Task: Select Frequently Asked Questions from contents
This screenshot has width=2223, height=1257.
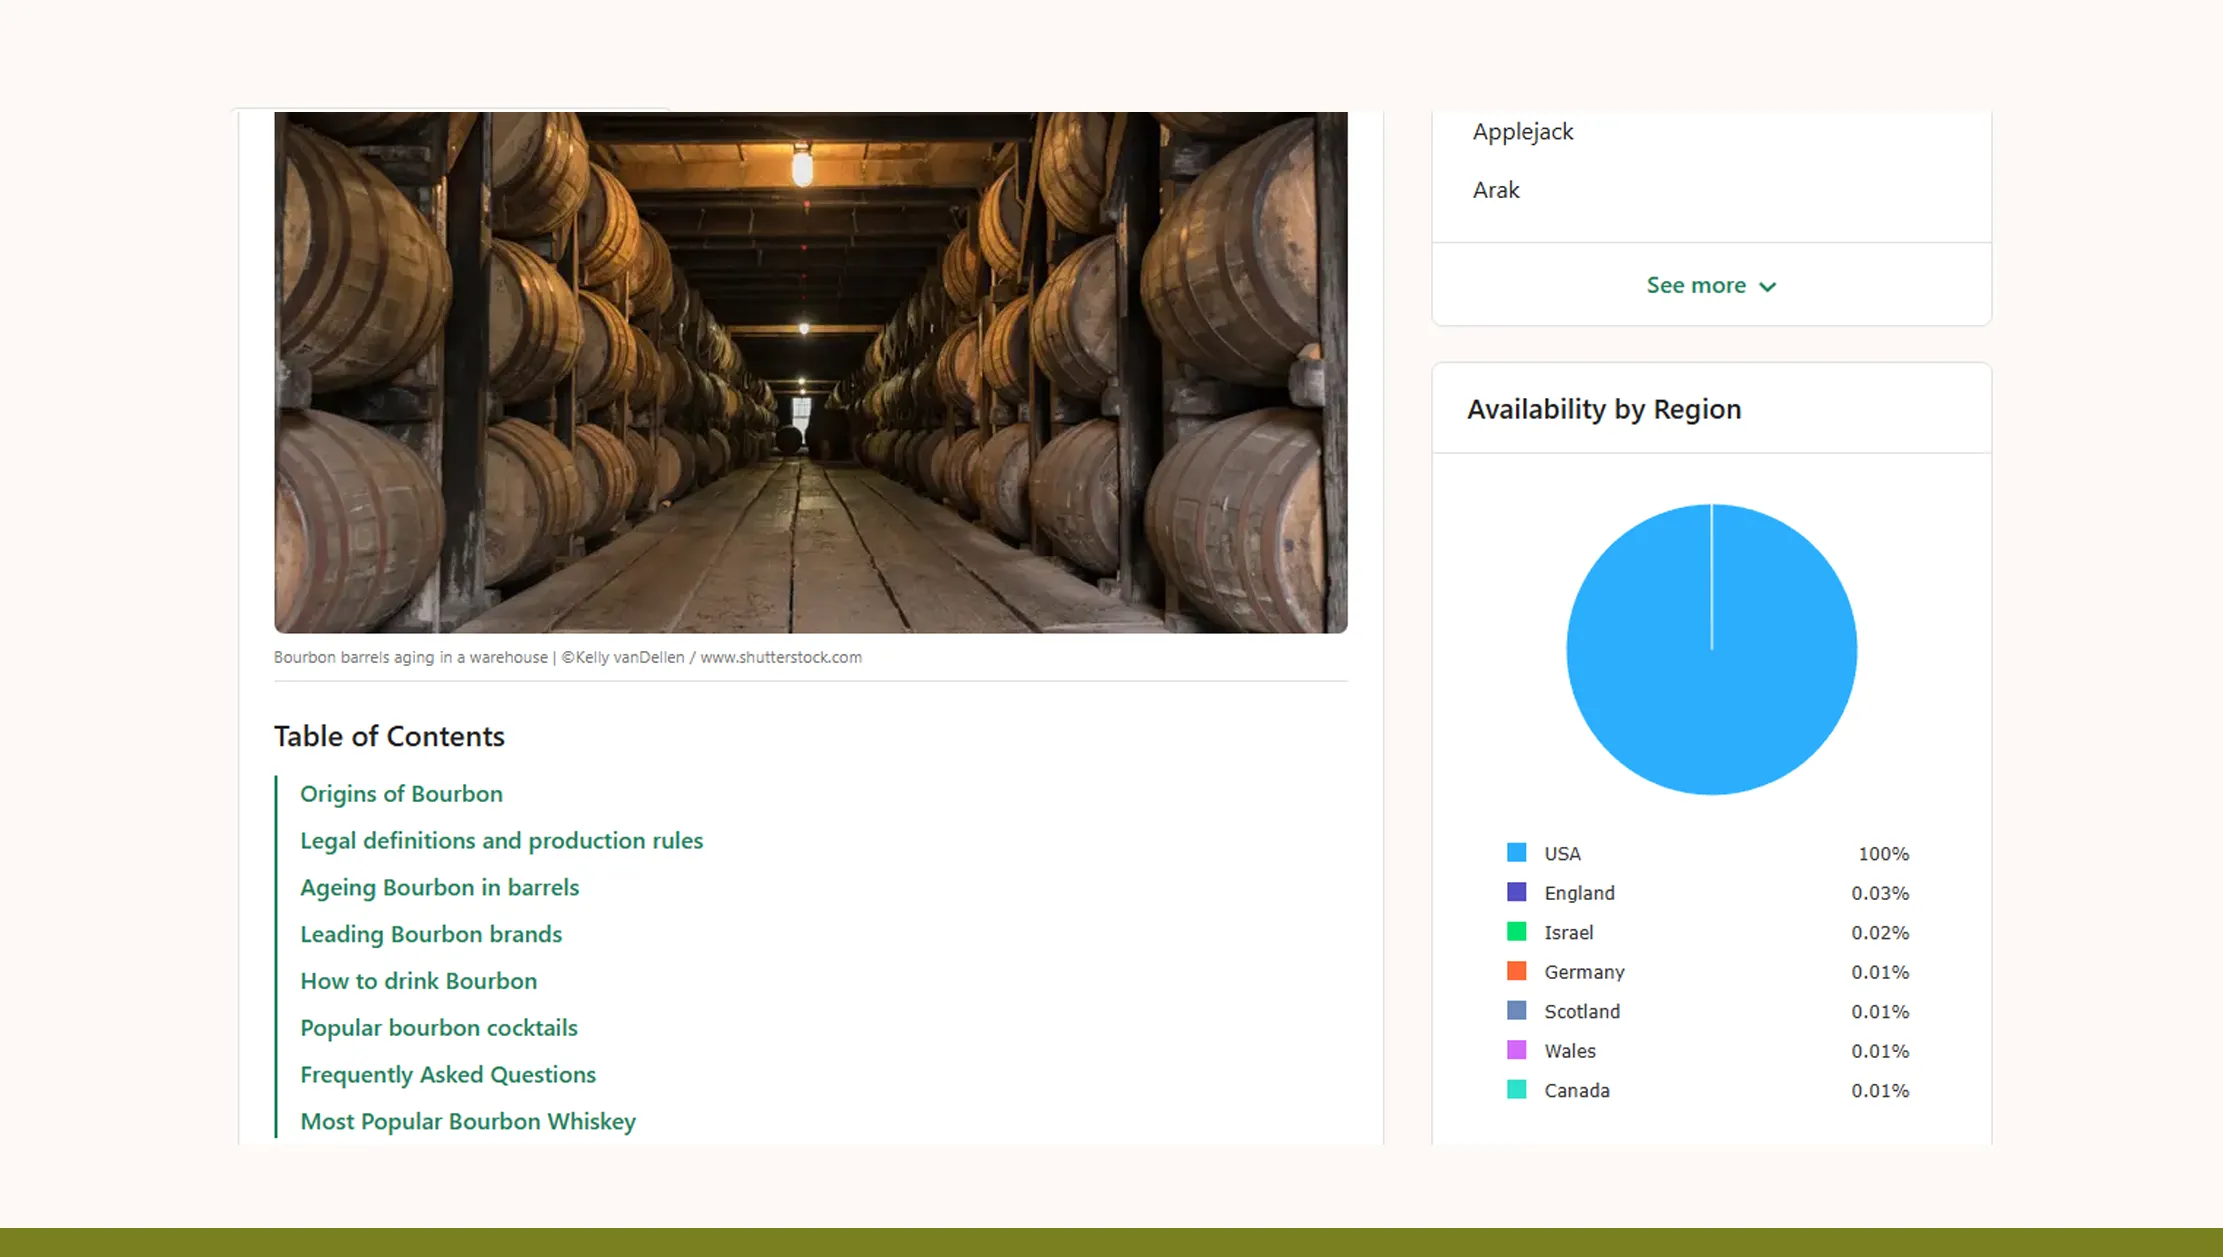Action: [447, 1074]
